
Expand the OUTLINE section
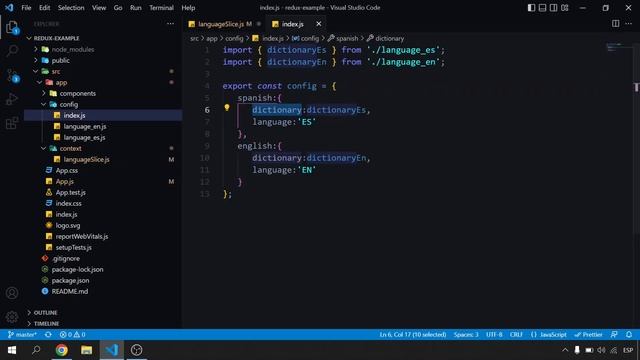tap(103, 312)
